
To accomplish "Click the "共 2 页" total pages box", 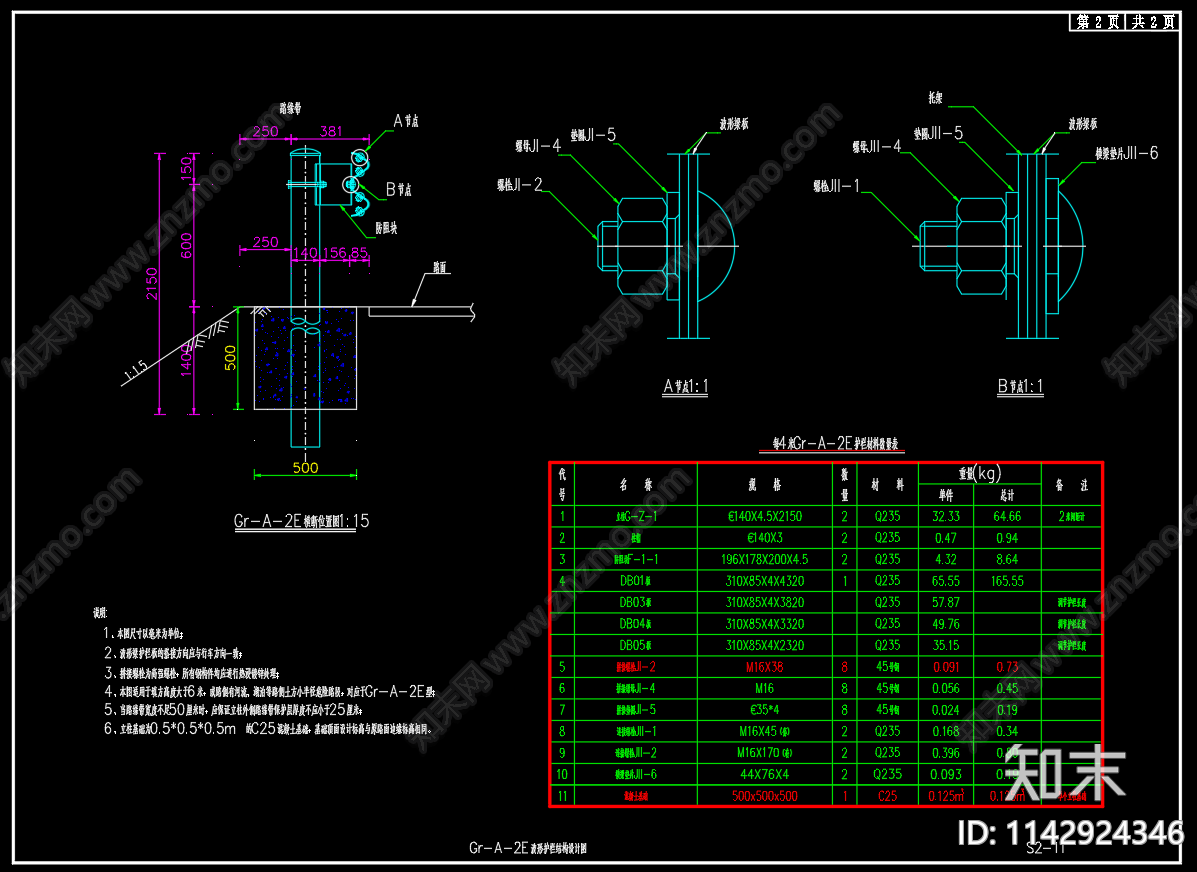I will pyautogui.click(x=1153, y=21).
